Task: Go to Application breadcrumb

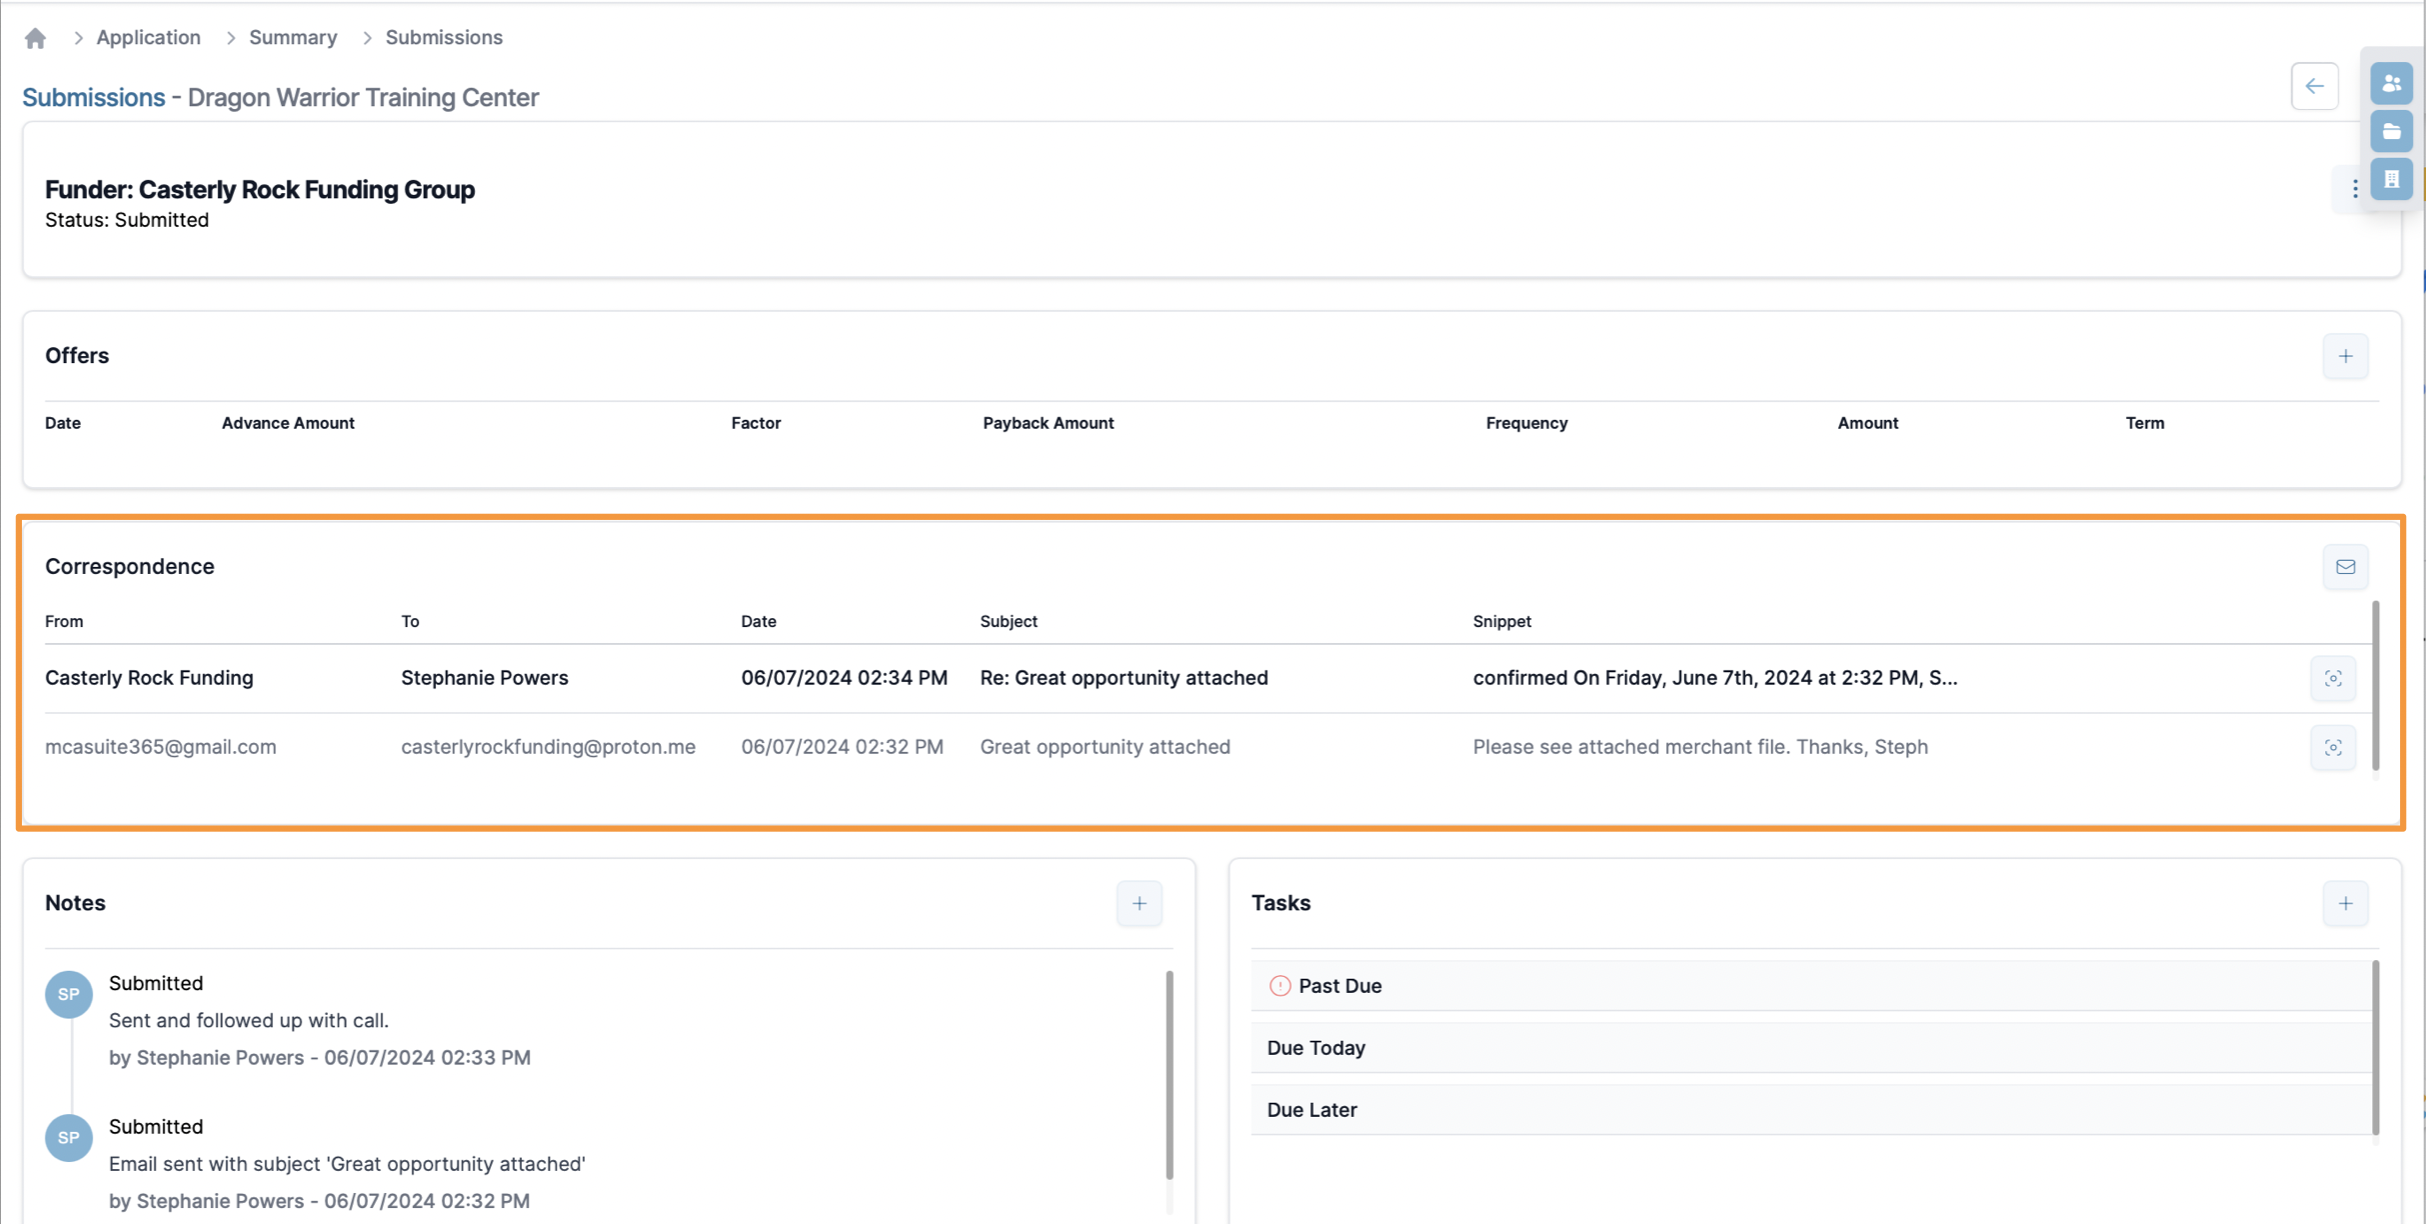Action: coord(148,38)
